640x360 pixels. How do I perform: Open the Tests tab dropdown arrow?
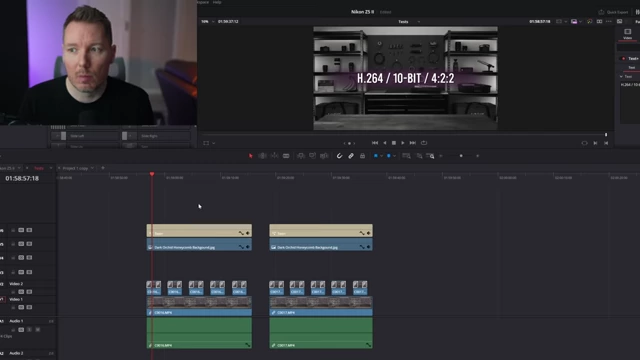pos(51,168)
